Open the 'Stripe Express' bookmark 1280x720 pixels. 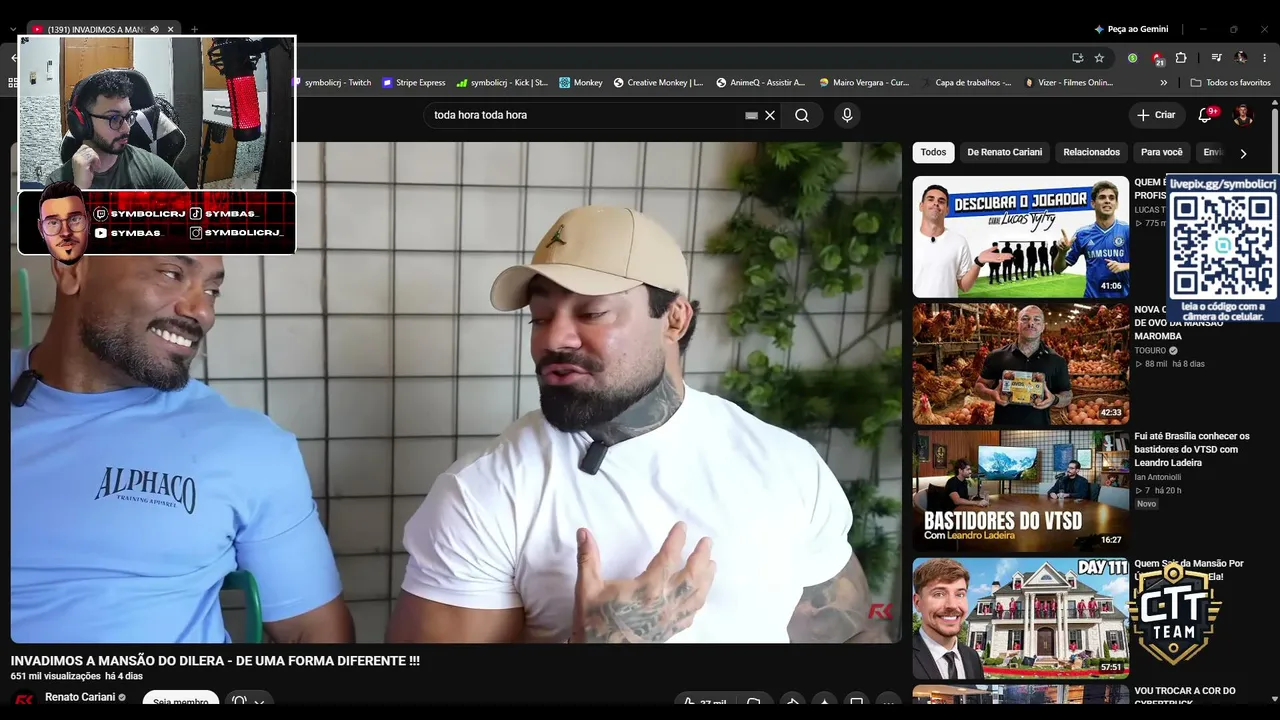pyautogui.click(x=414, y=83)
